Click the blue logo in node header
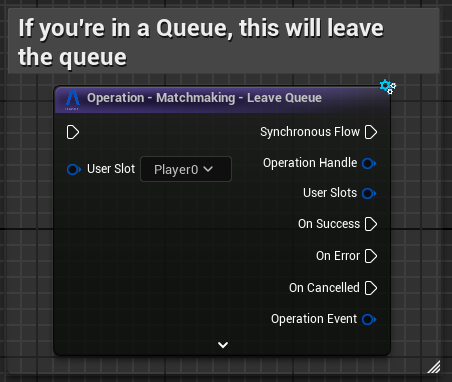The height and width of the screenshot is (382, 452). coord(72,100)
